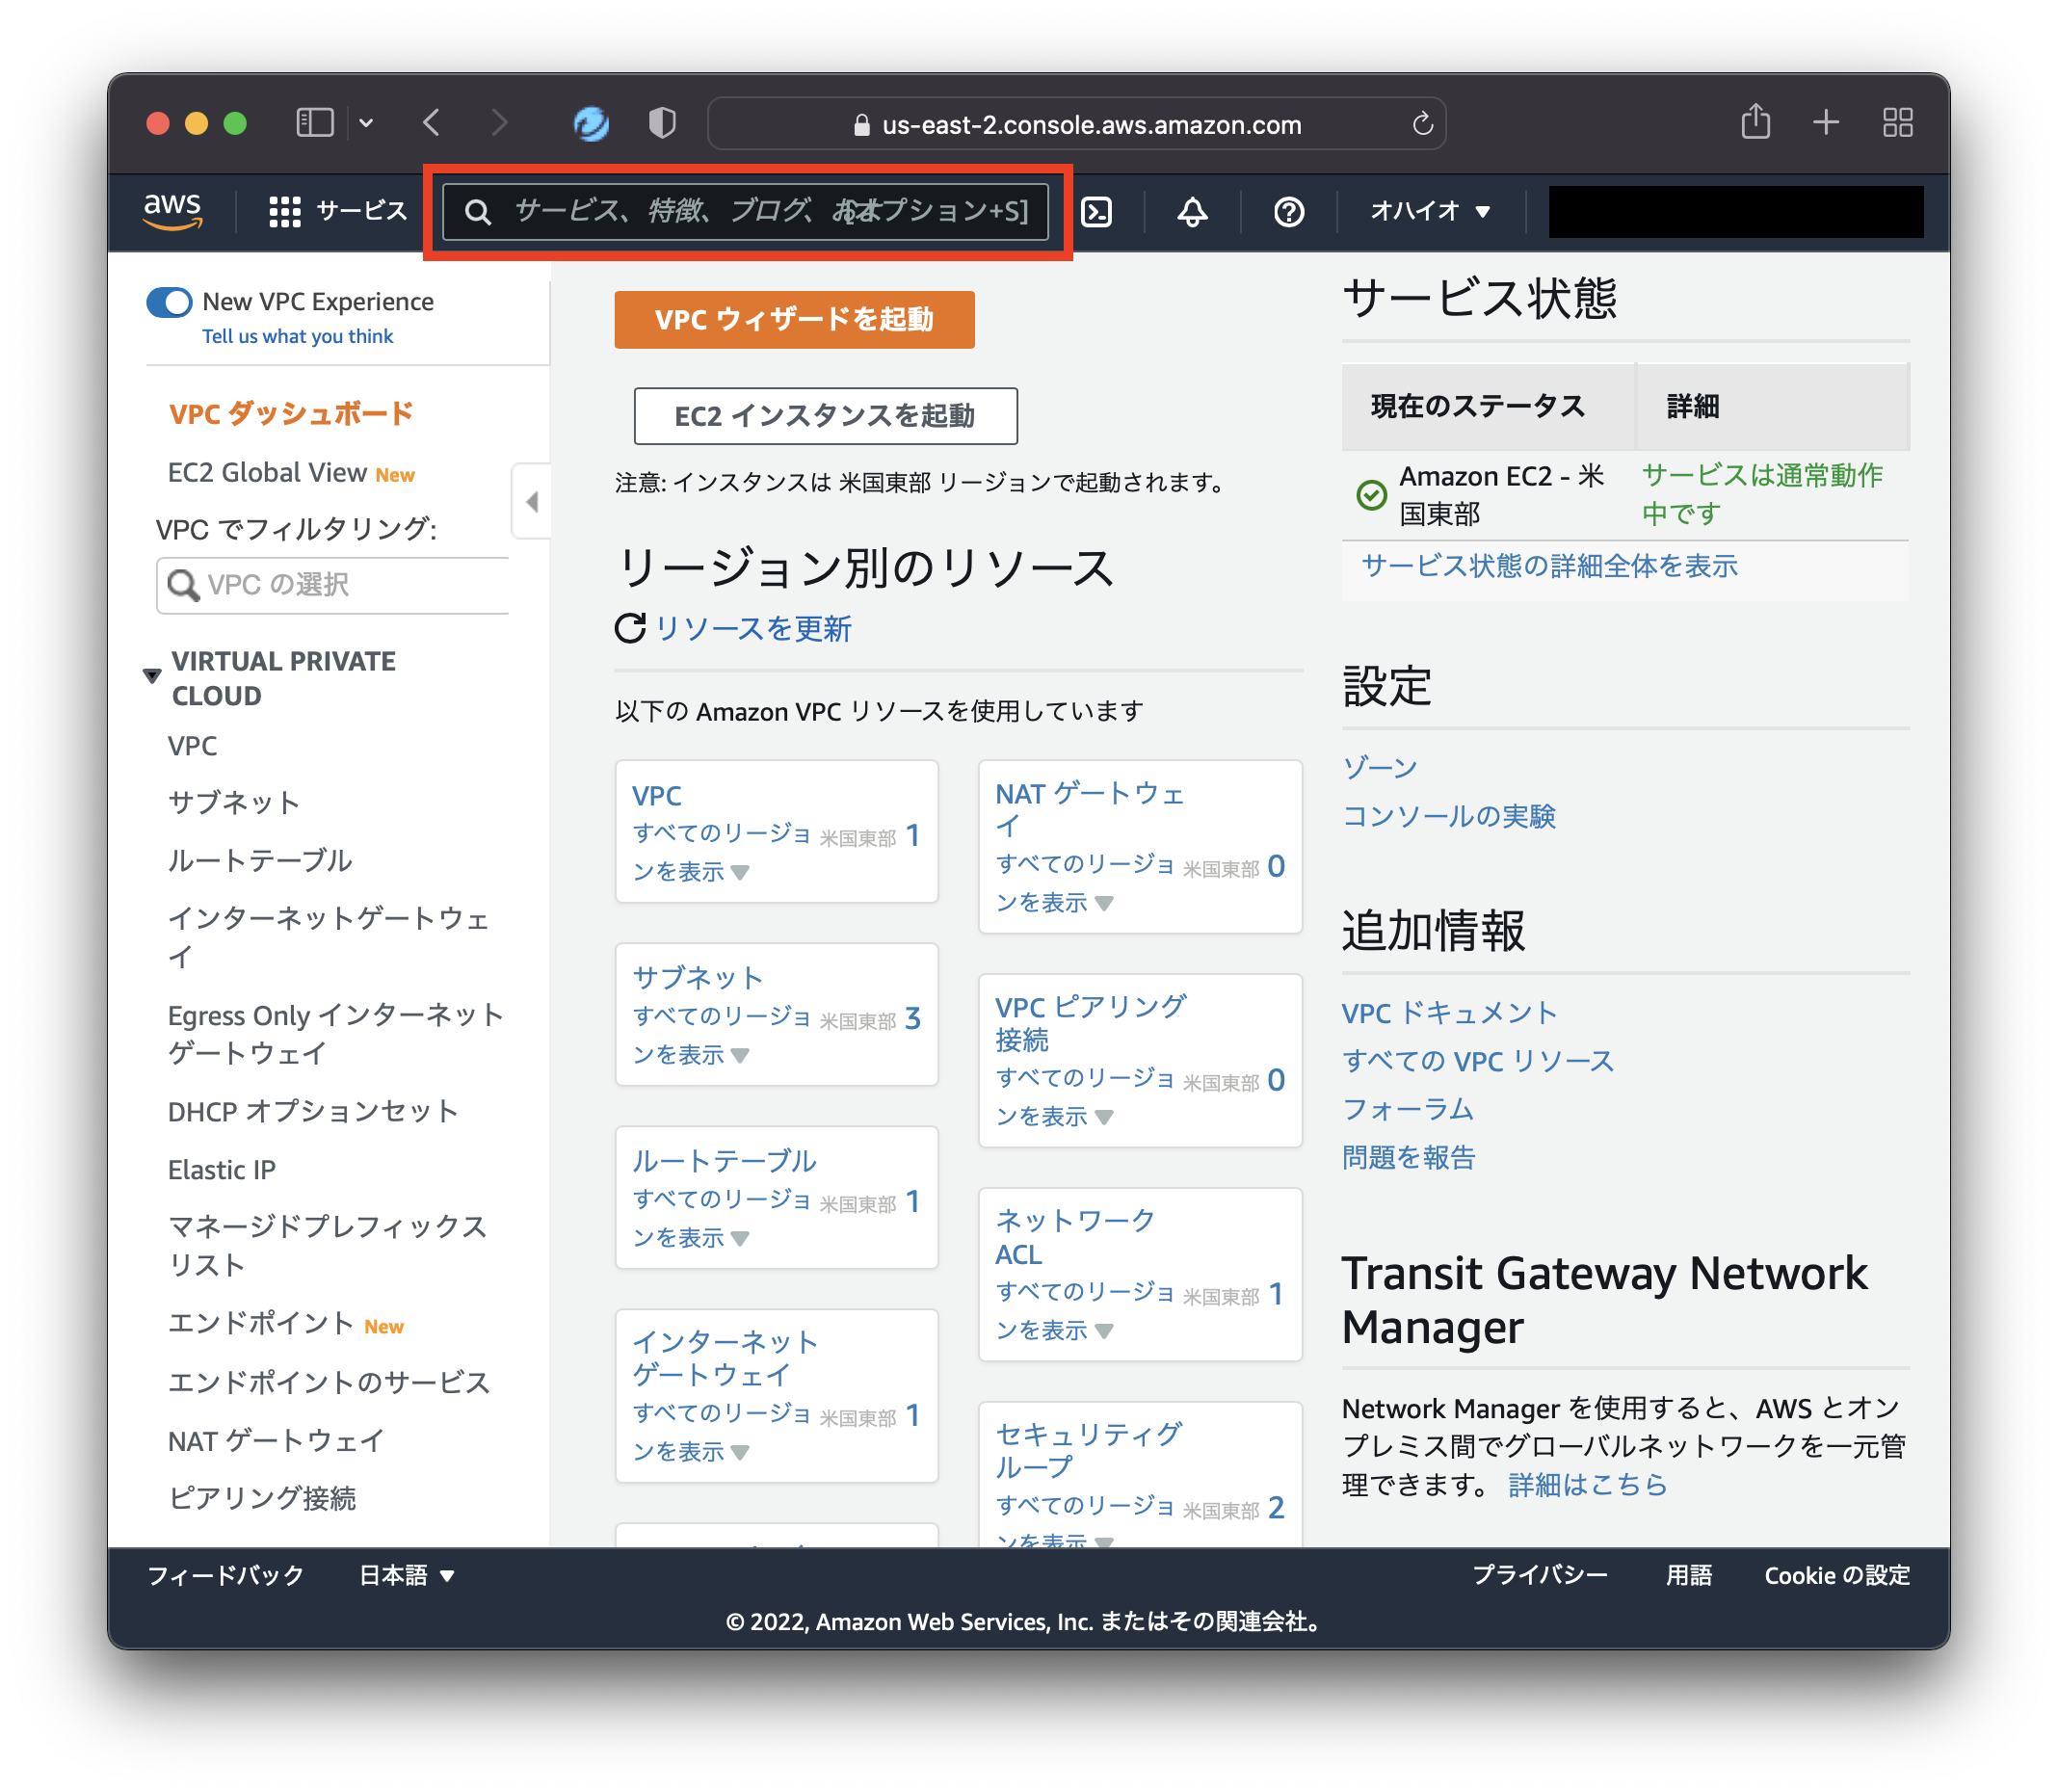Viewport: 2058px width, 1792px height.
Task: Toggle the Safari sidebar icon
Action: point(313,122)
